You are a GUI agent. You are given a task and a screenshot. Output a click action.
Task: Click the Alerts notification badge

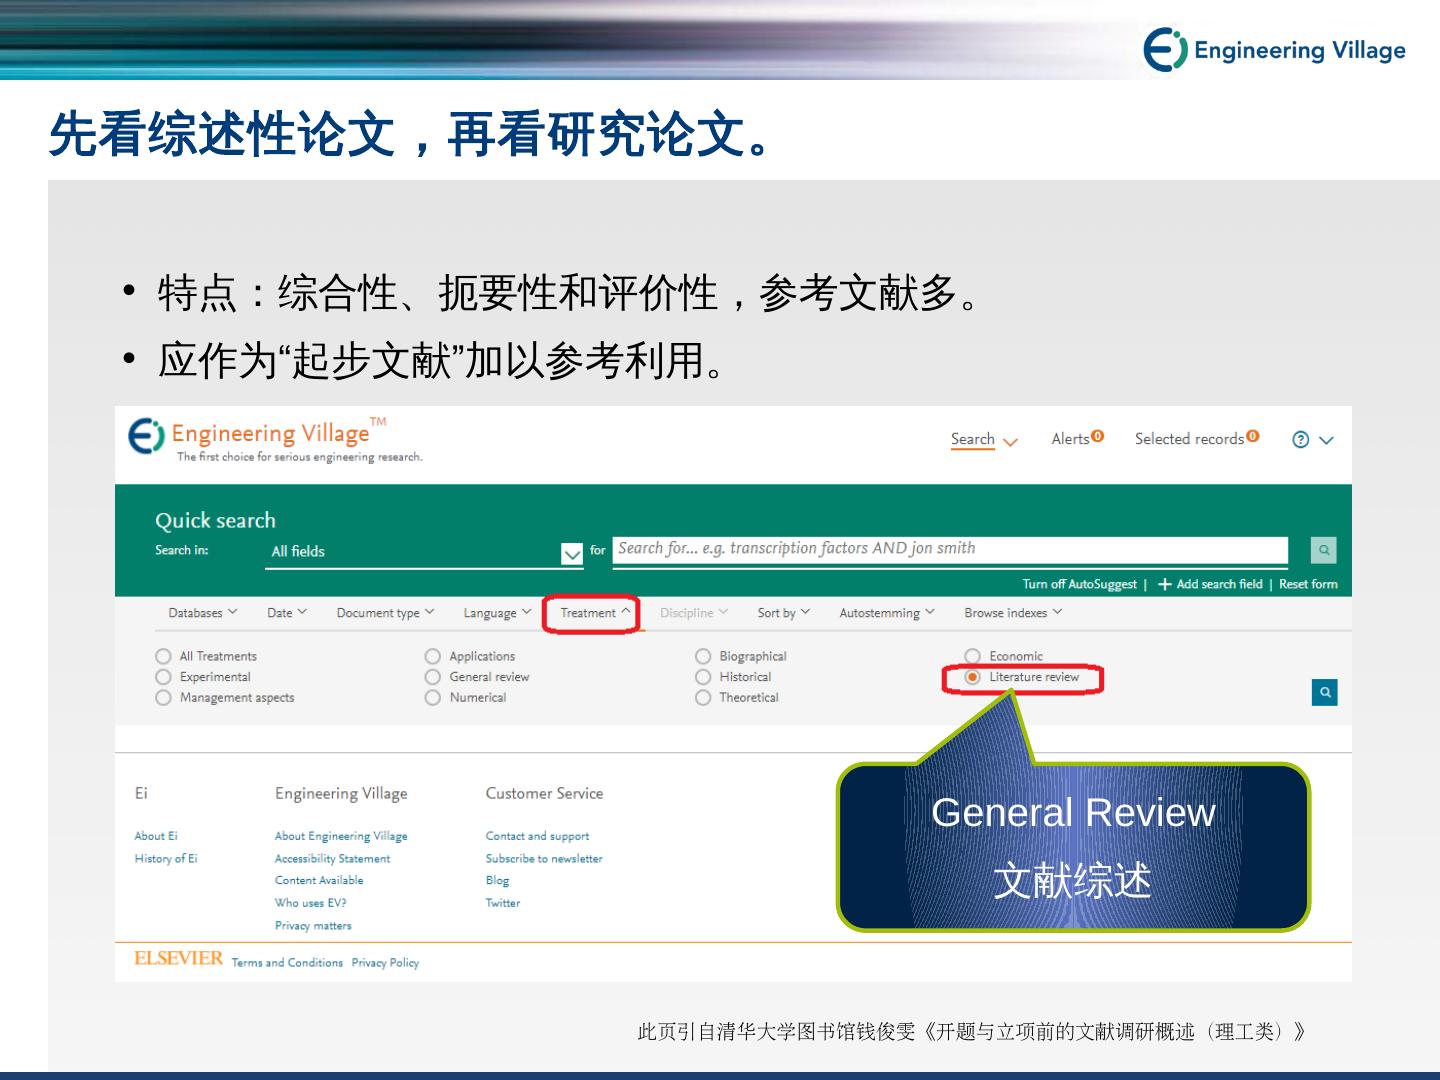pyautogui.click(x=1098, y=436)
